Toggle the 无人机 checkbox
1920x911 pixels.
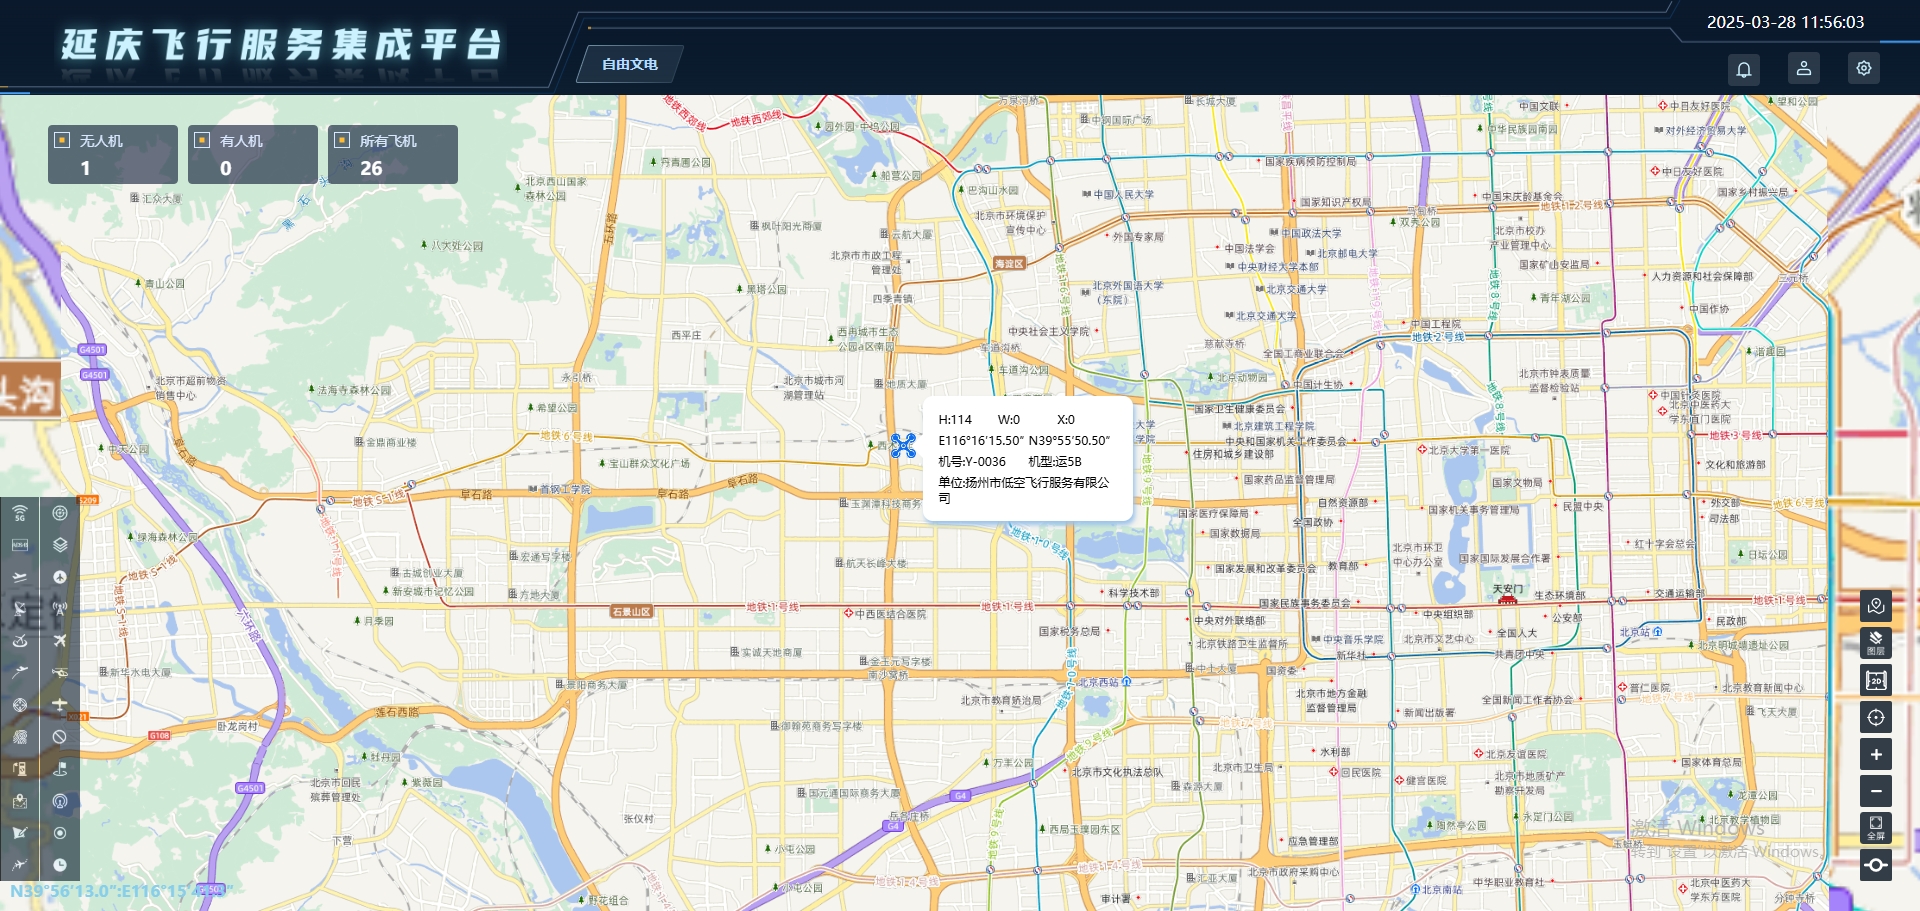62,141
